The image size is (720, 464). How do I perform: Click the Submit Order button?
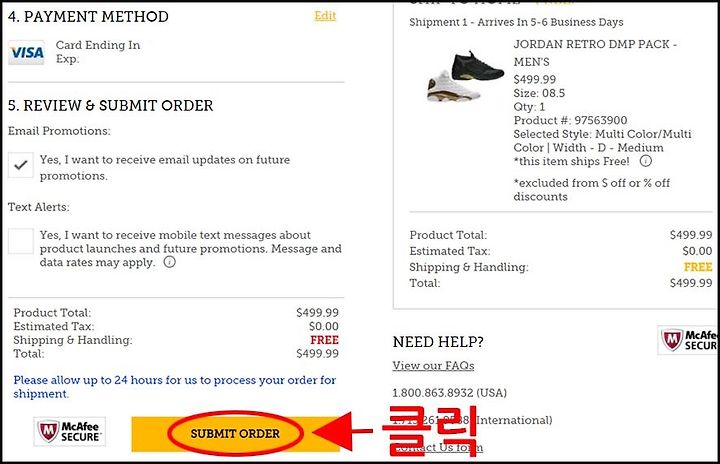[236, 434]
